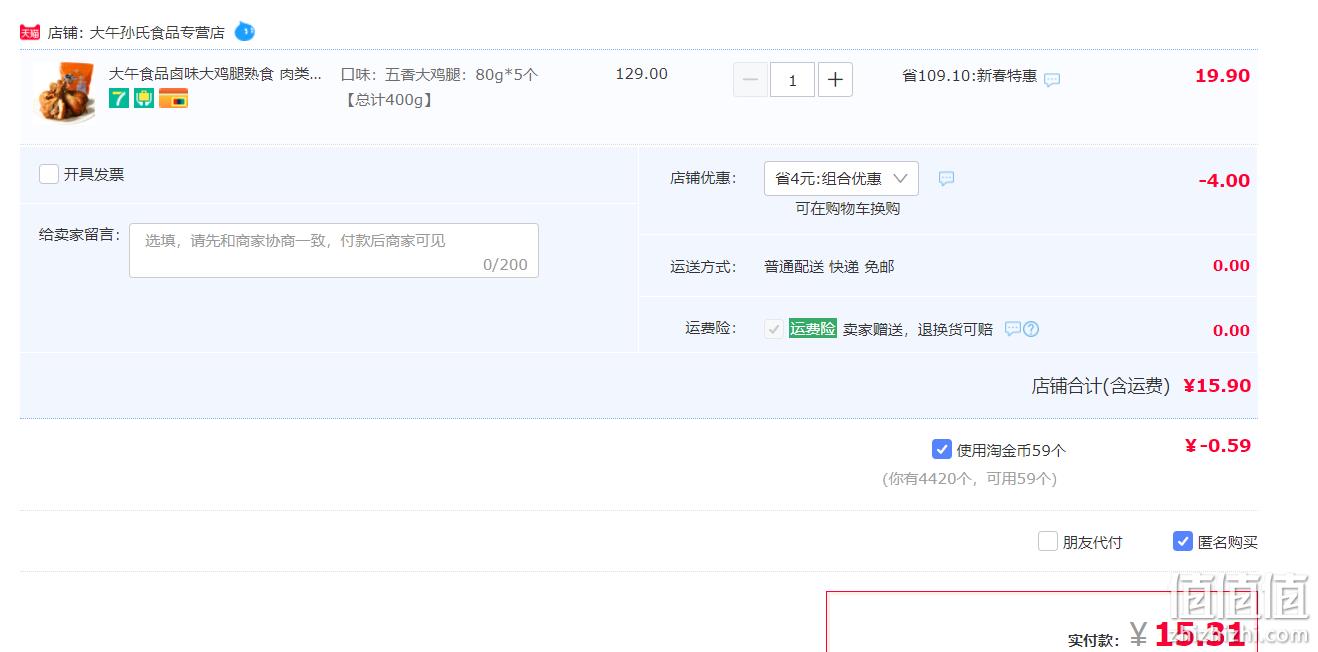
Task: Click the quantity input field showing 1
Action: pos(792,80)
